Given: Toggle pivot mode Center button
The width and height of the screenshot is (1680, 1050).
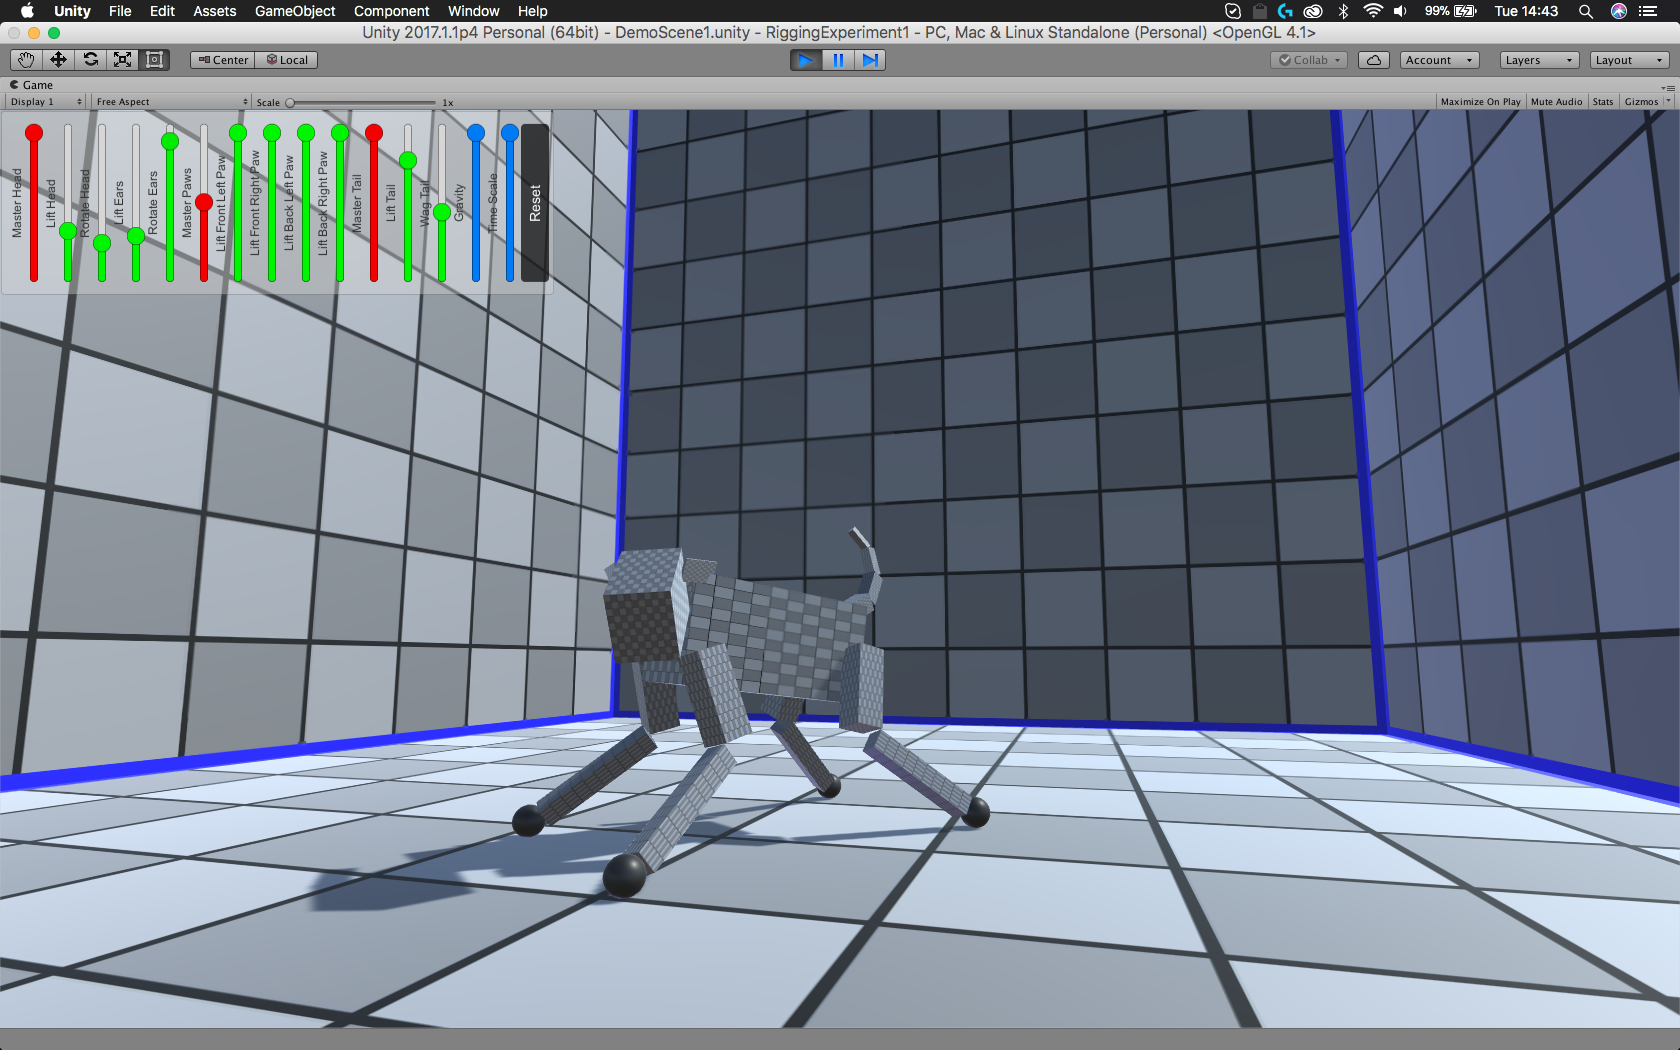Looking at the screenshot, I should pyautogui.click(x=223, y=60).
